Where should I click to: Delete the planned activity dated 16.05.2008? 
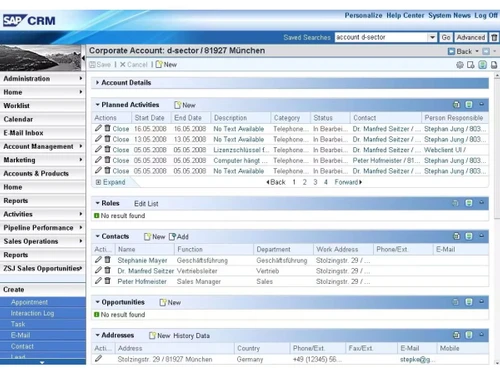pos(107,128)
